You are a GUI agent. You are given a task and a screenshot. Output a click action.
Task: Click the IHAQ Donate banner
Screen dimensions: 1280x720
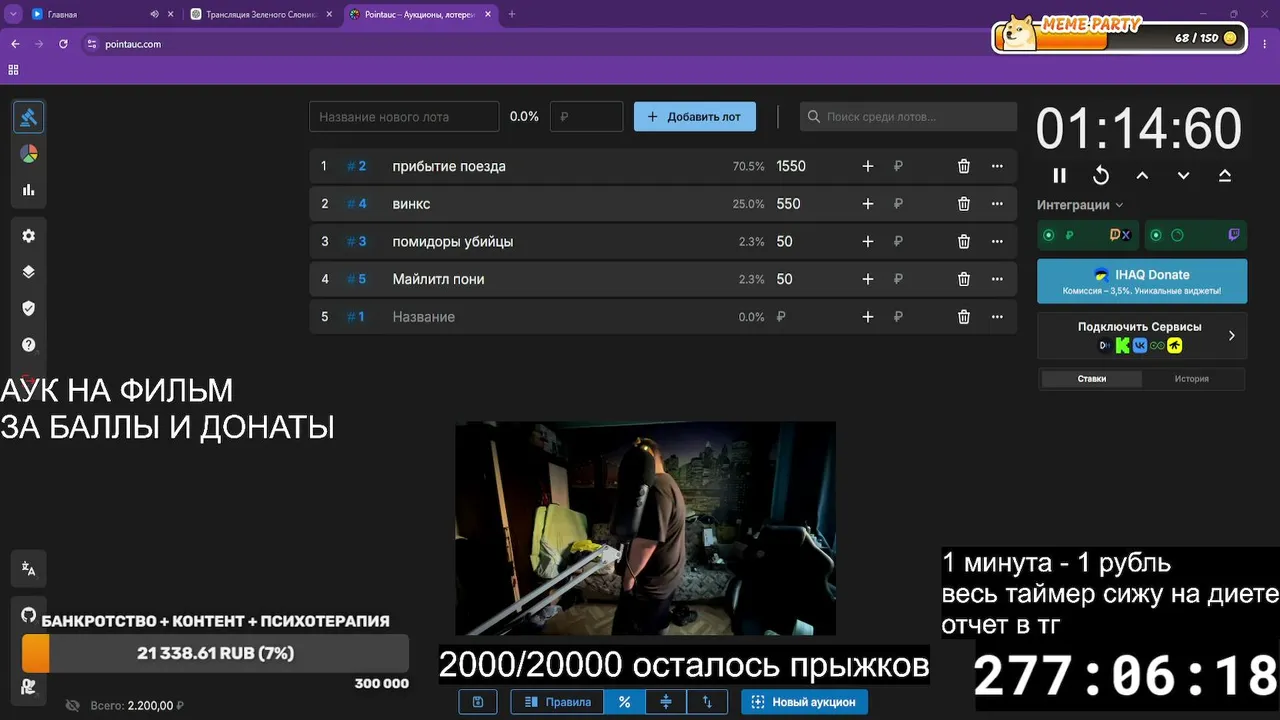(x=1142, y=281)
